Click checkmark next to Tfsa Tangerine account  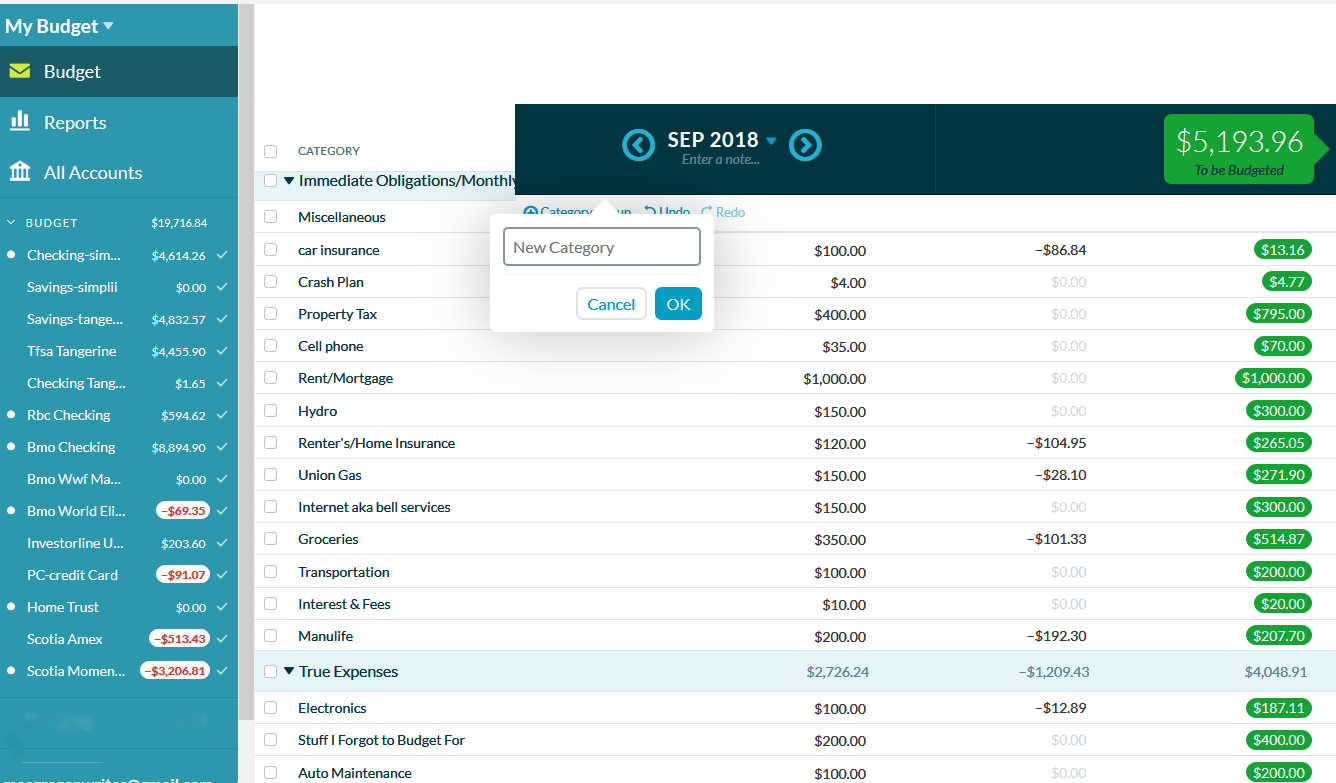pos(222,351)
